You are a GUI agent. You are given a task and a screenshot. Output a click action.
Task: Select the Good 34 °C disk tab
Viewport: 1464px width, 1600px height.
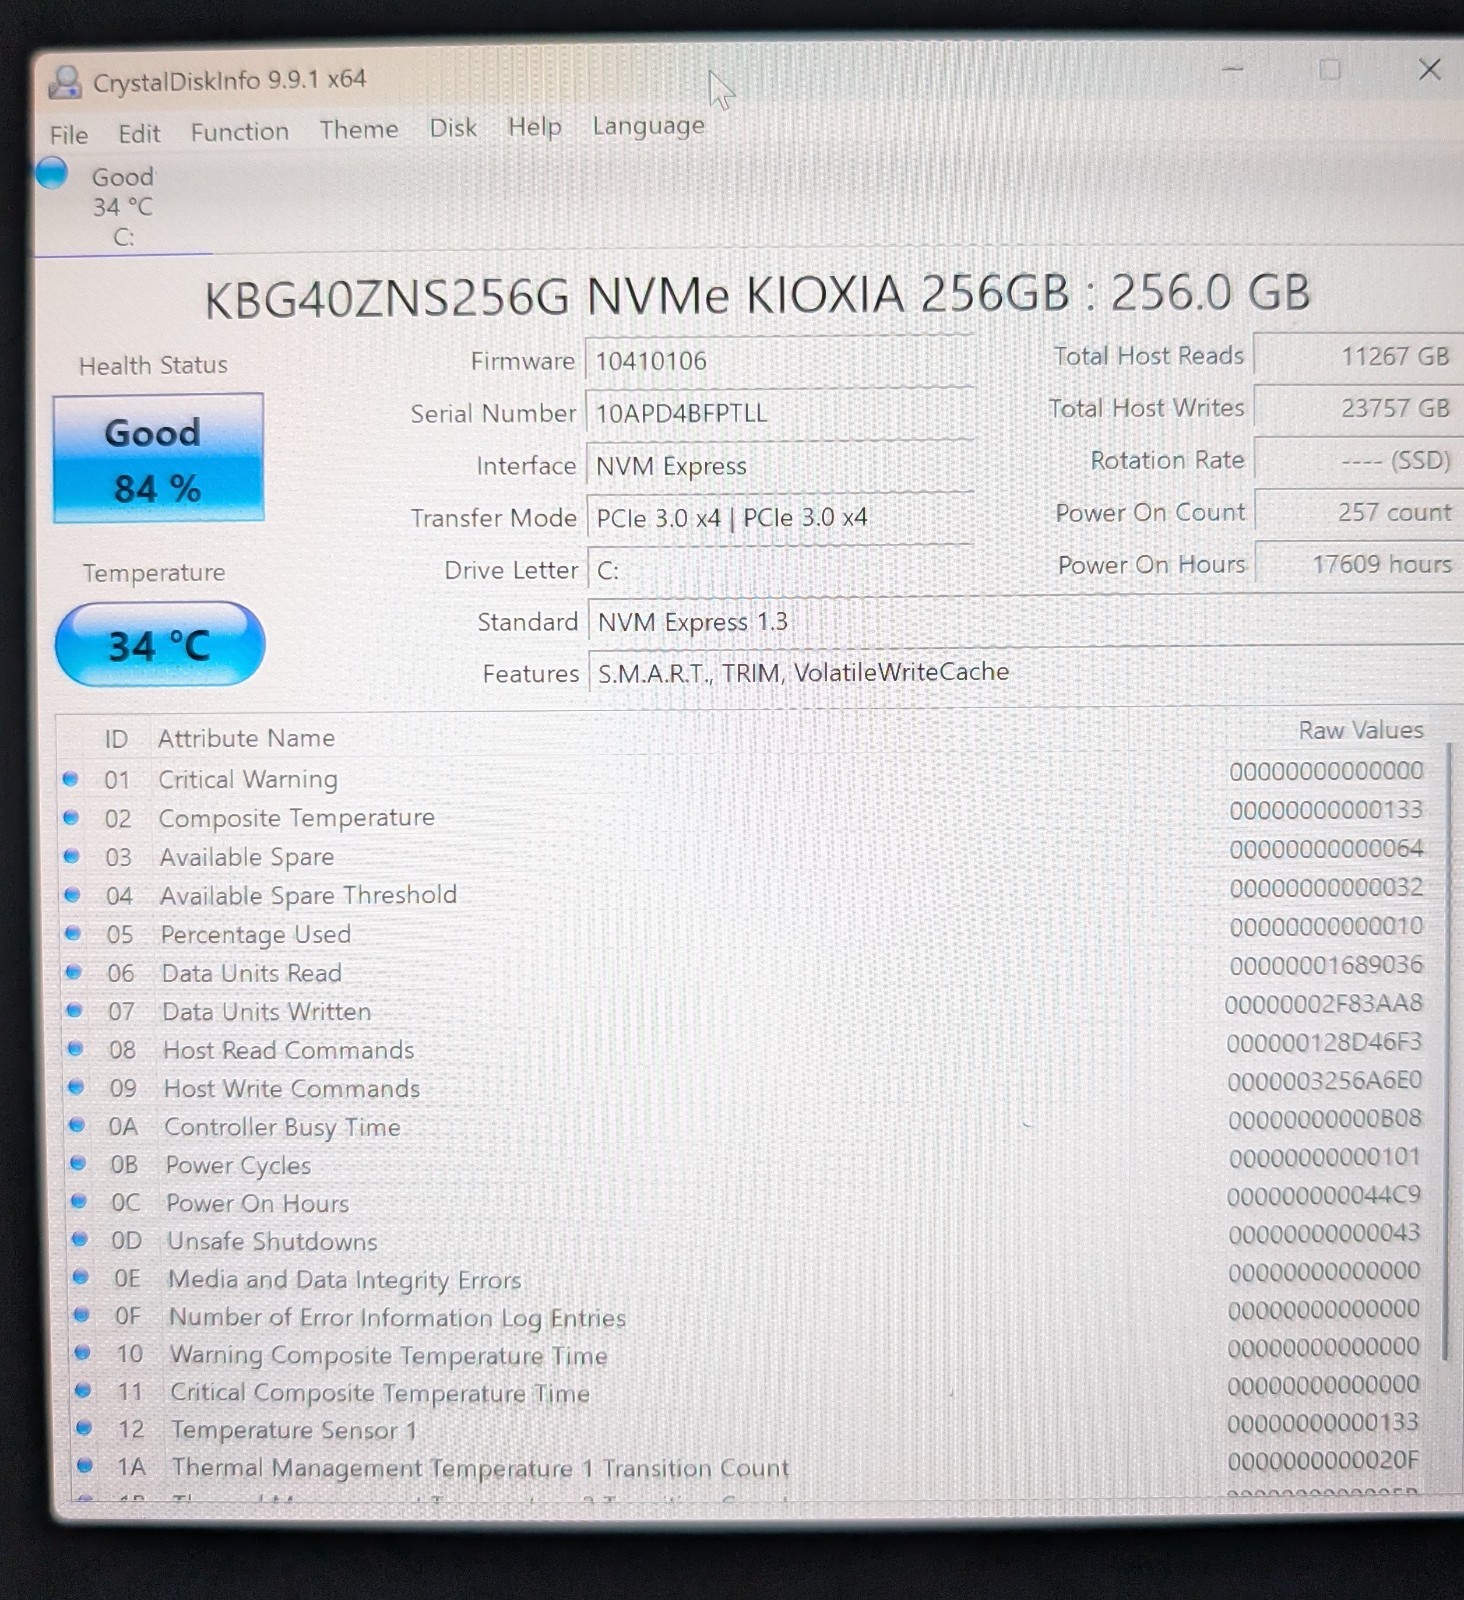click(123, 206)
